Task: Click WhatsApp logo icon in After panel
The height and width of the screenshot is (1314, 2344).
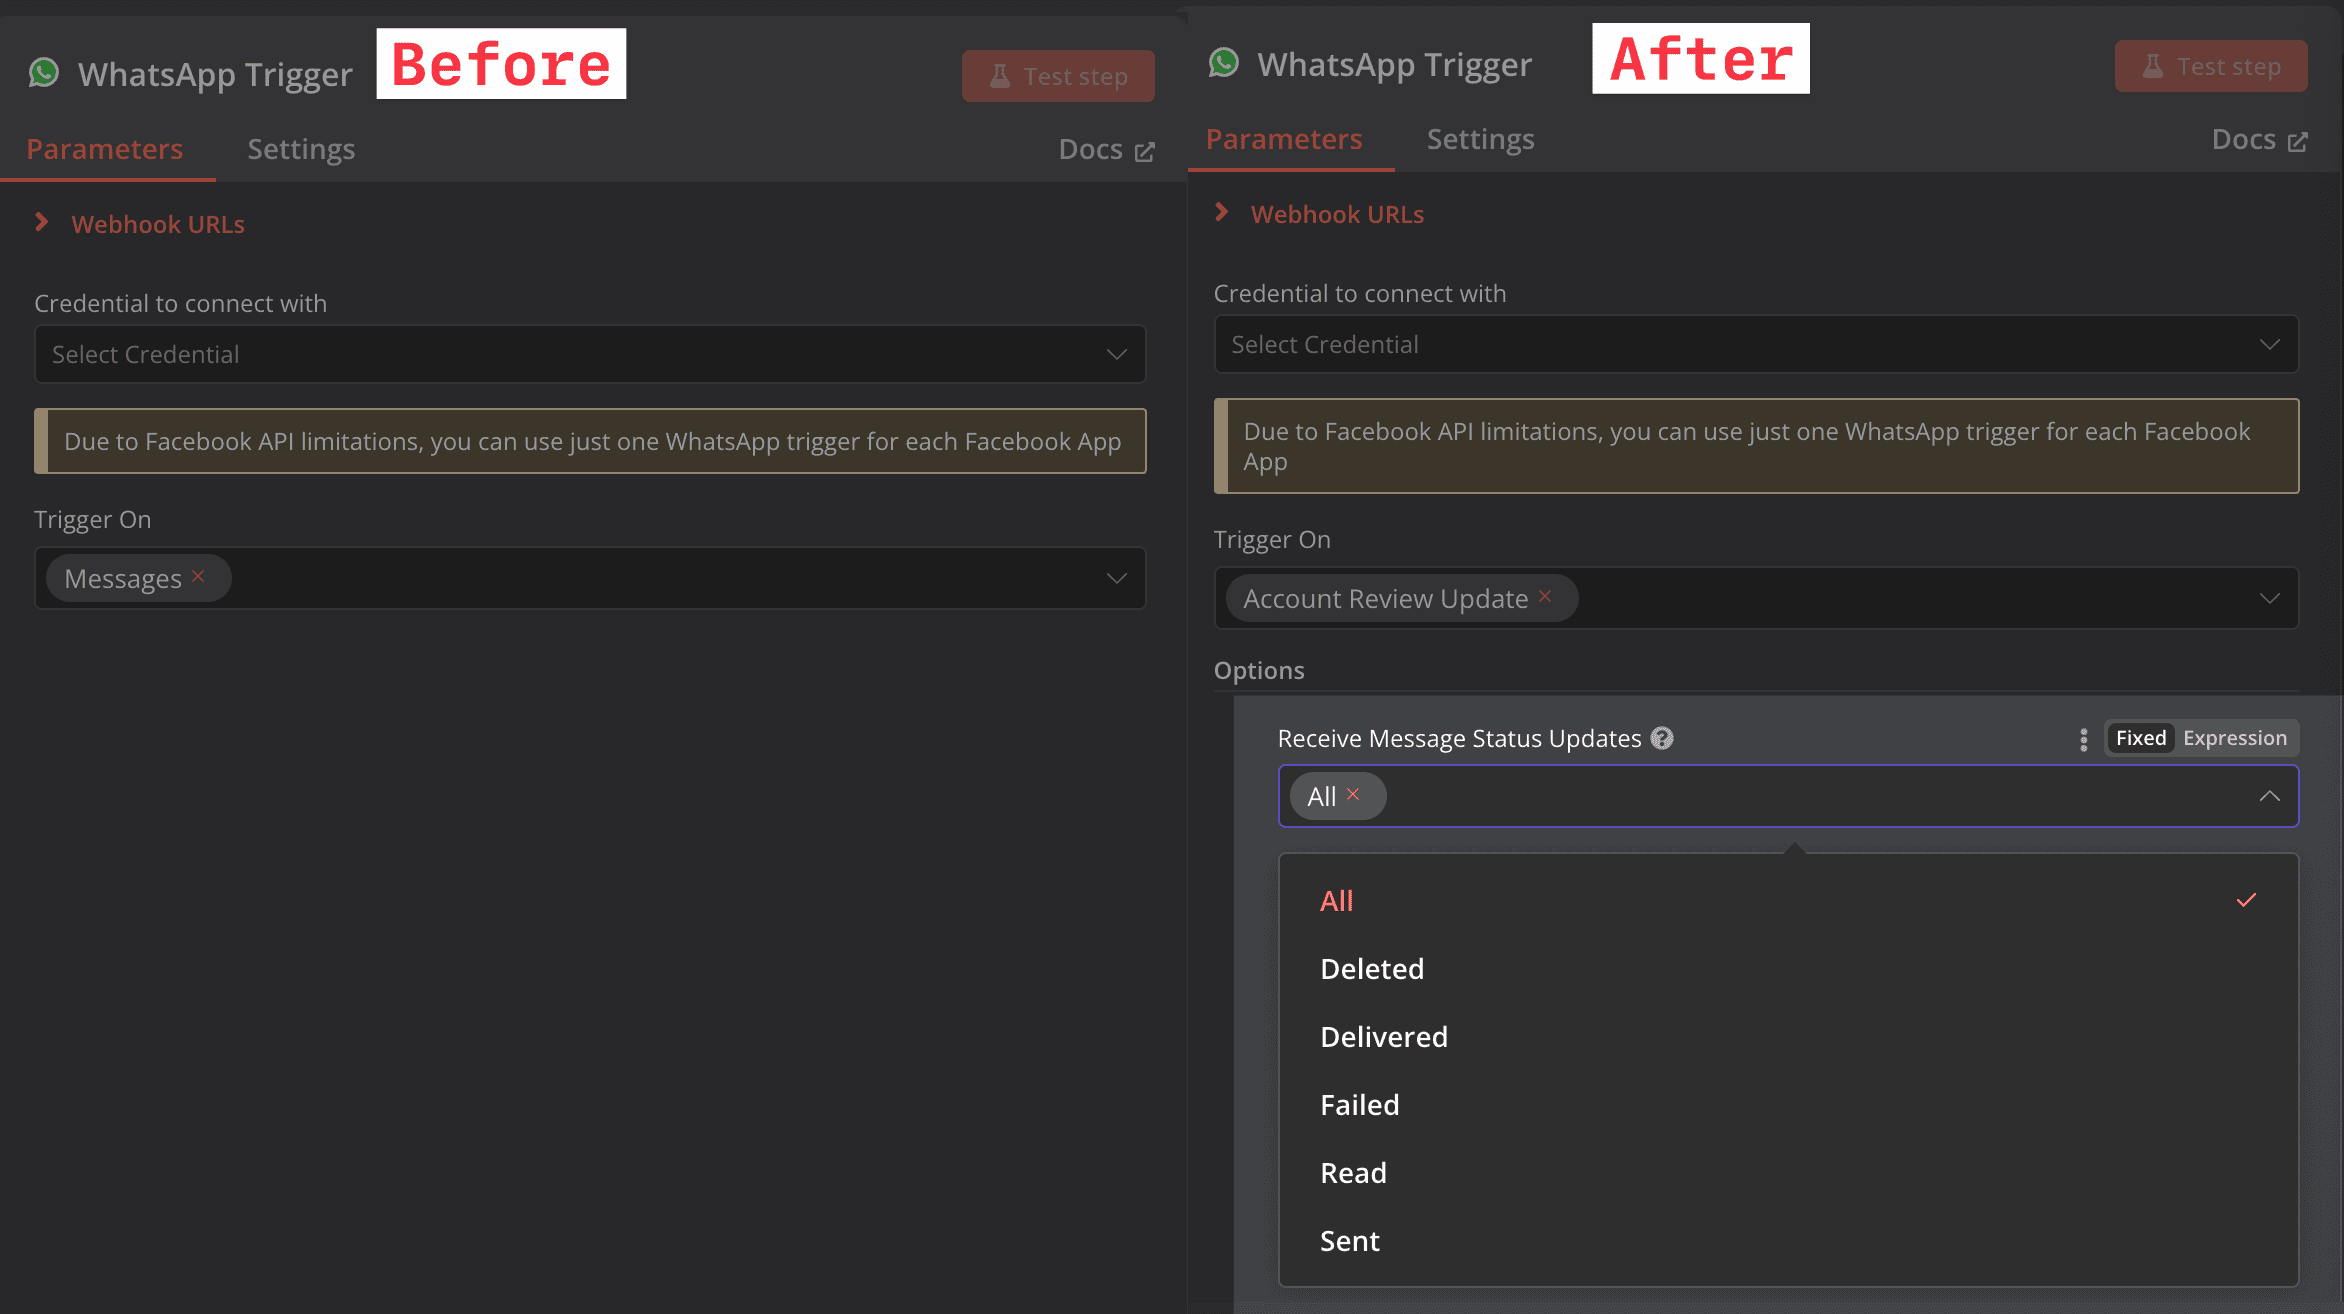Action: pos(1224,63)
